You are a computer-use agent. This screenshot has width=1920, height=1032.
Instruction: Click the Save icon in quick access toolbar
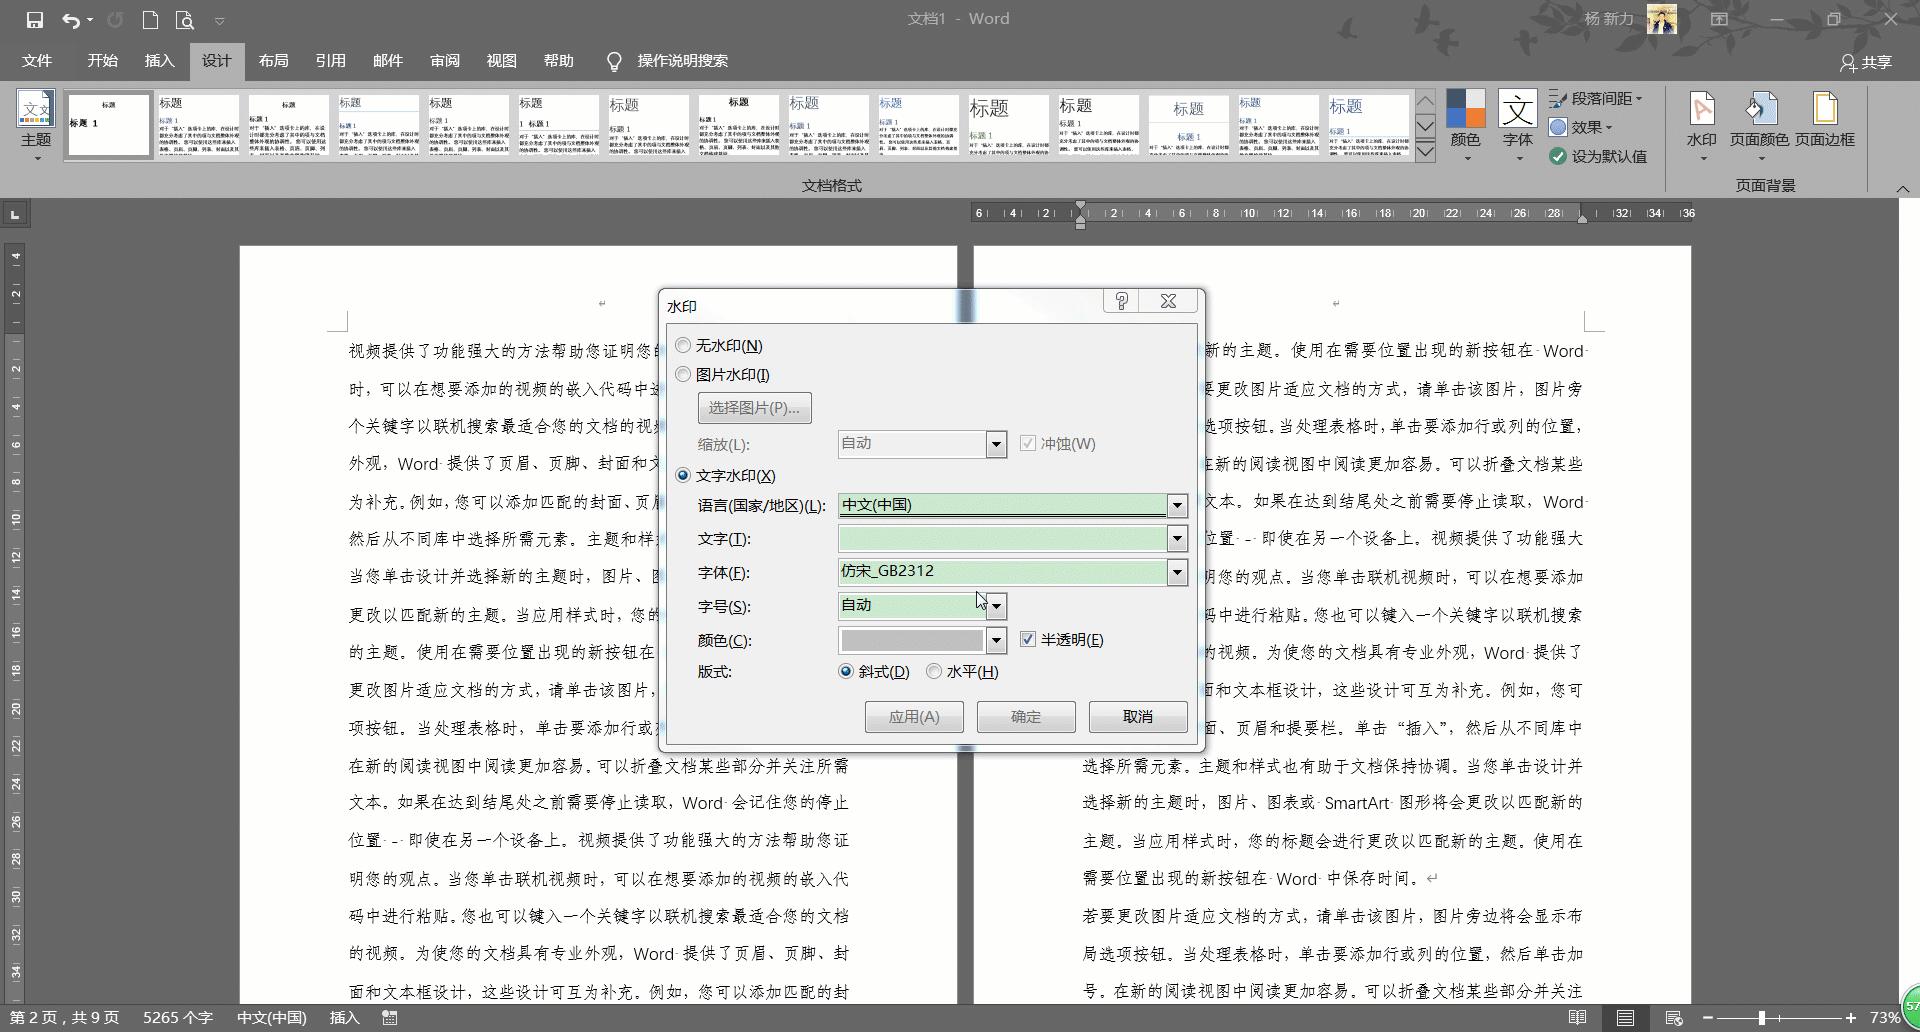pyautogui.click(x=34, y=19)
